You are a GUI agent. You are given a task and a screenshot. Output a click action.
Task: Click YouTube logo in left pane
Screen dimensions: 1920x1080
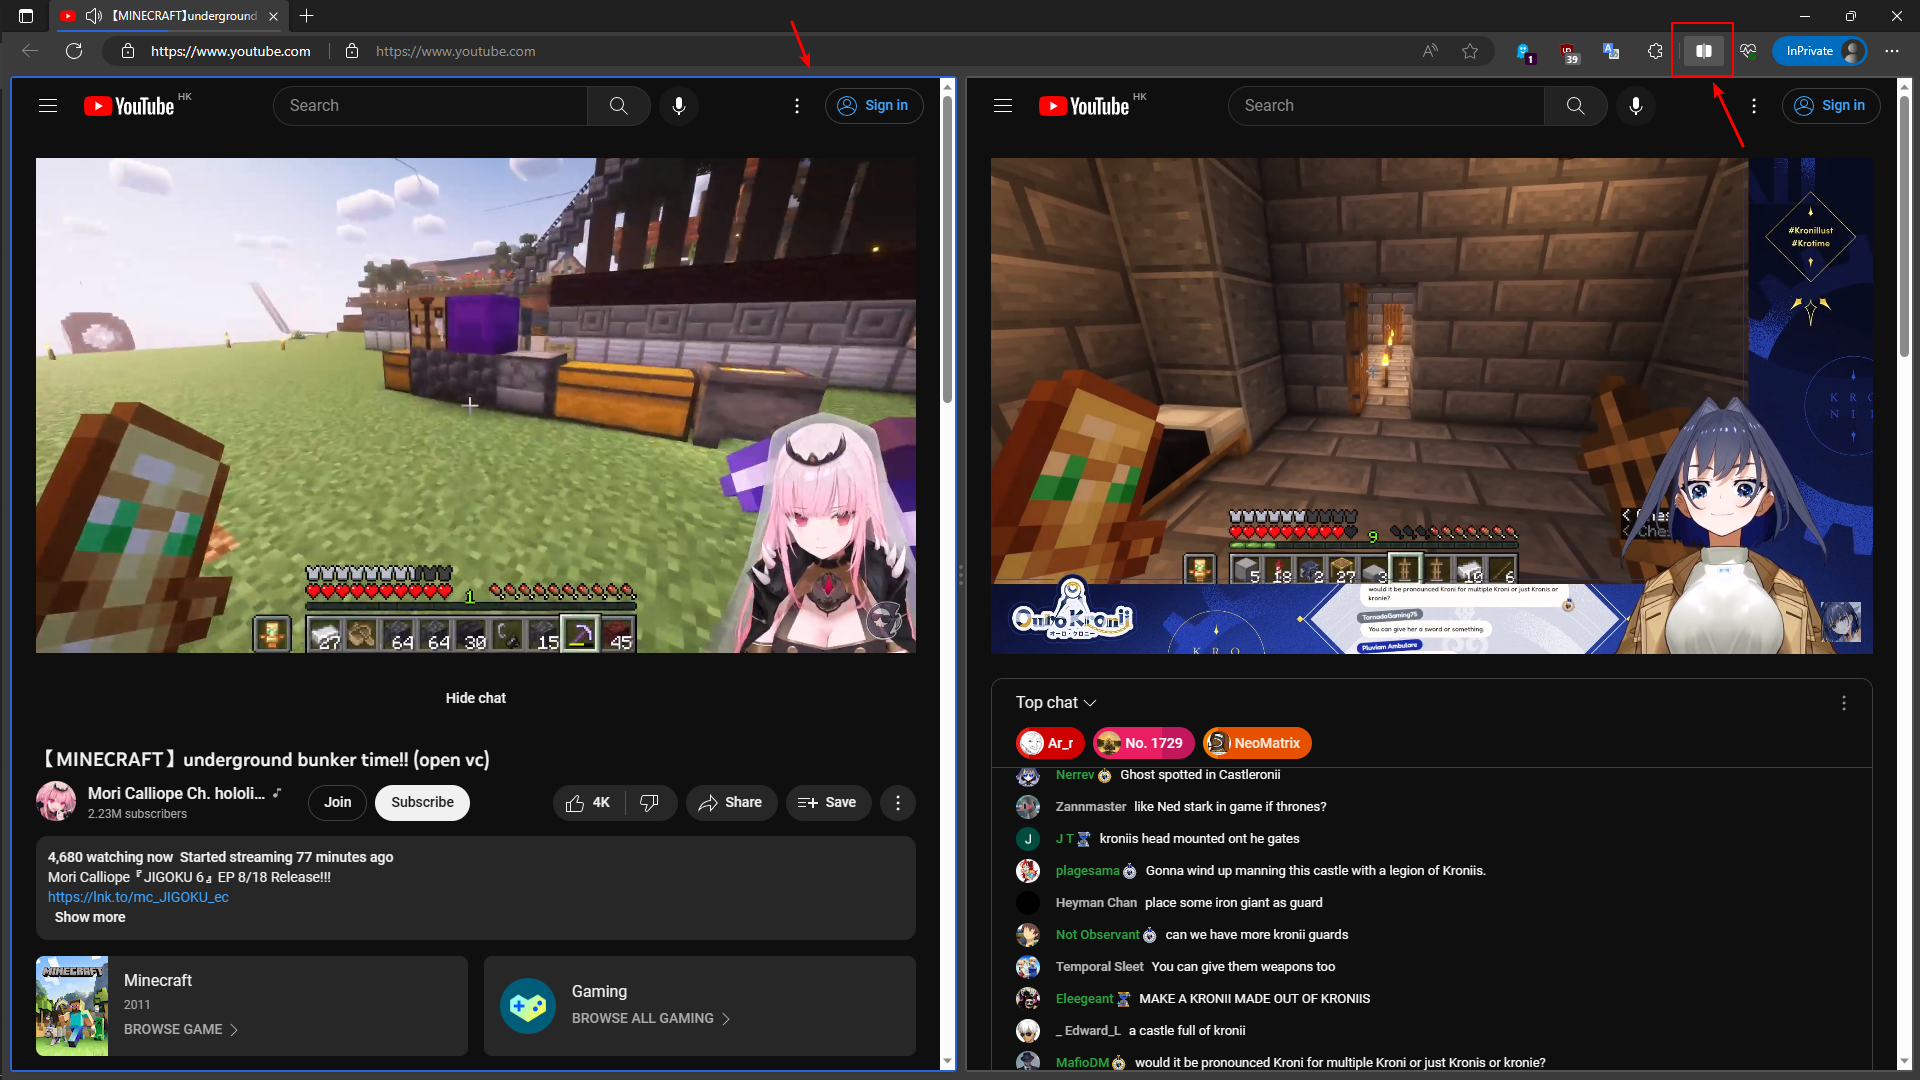[130, 106]
